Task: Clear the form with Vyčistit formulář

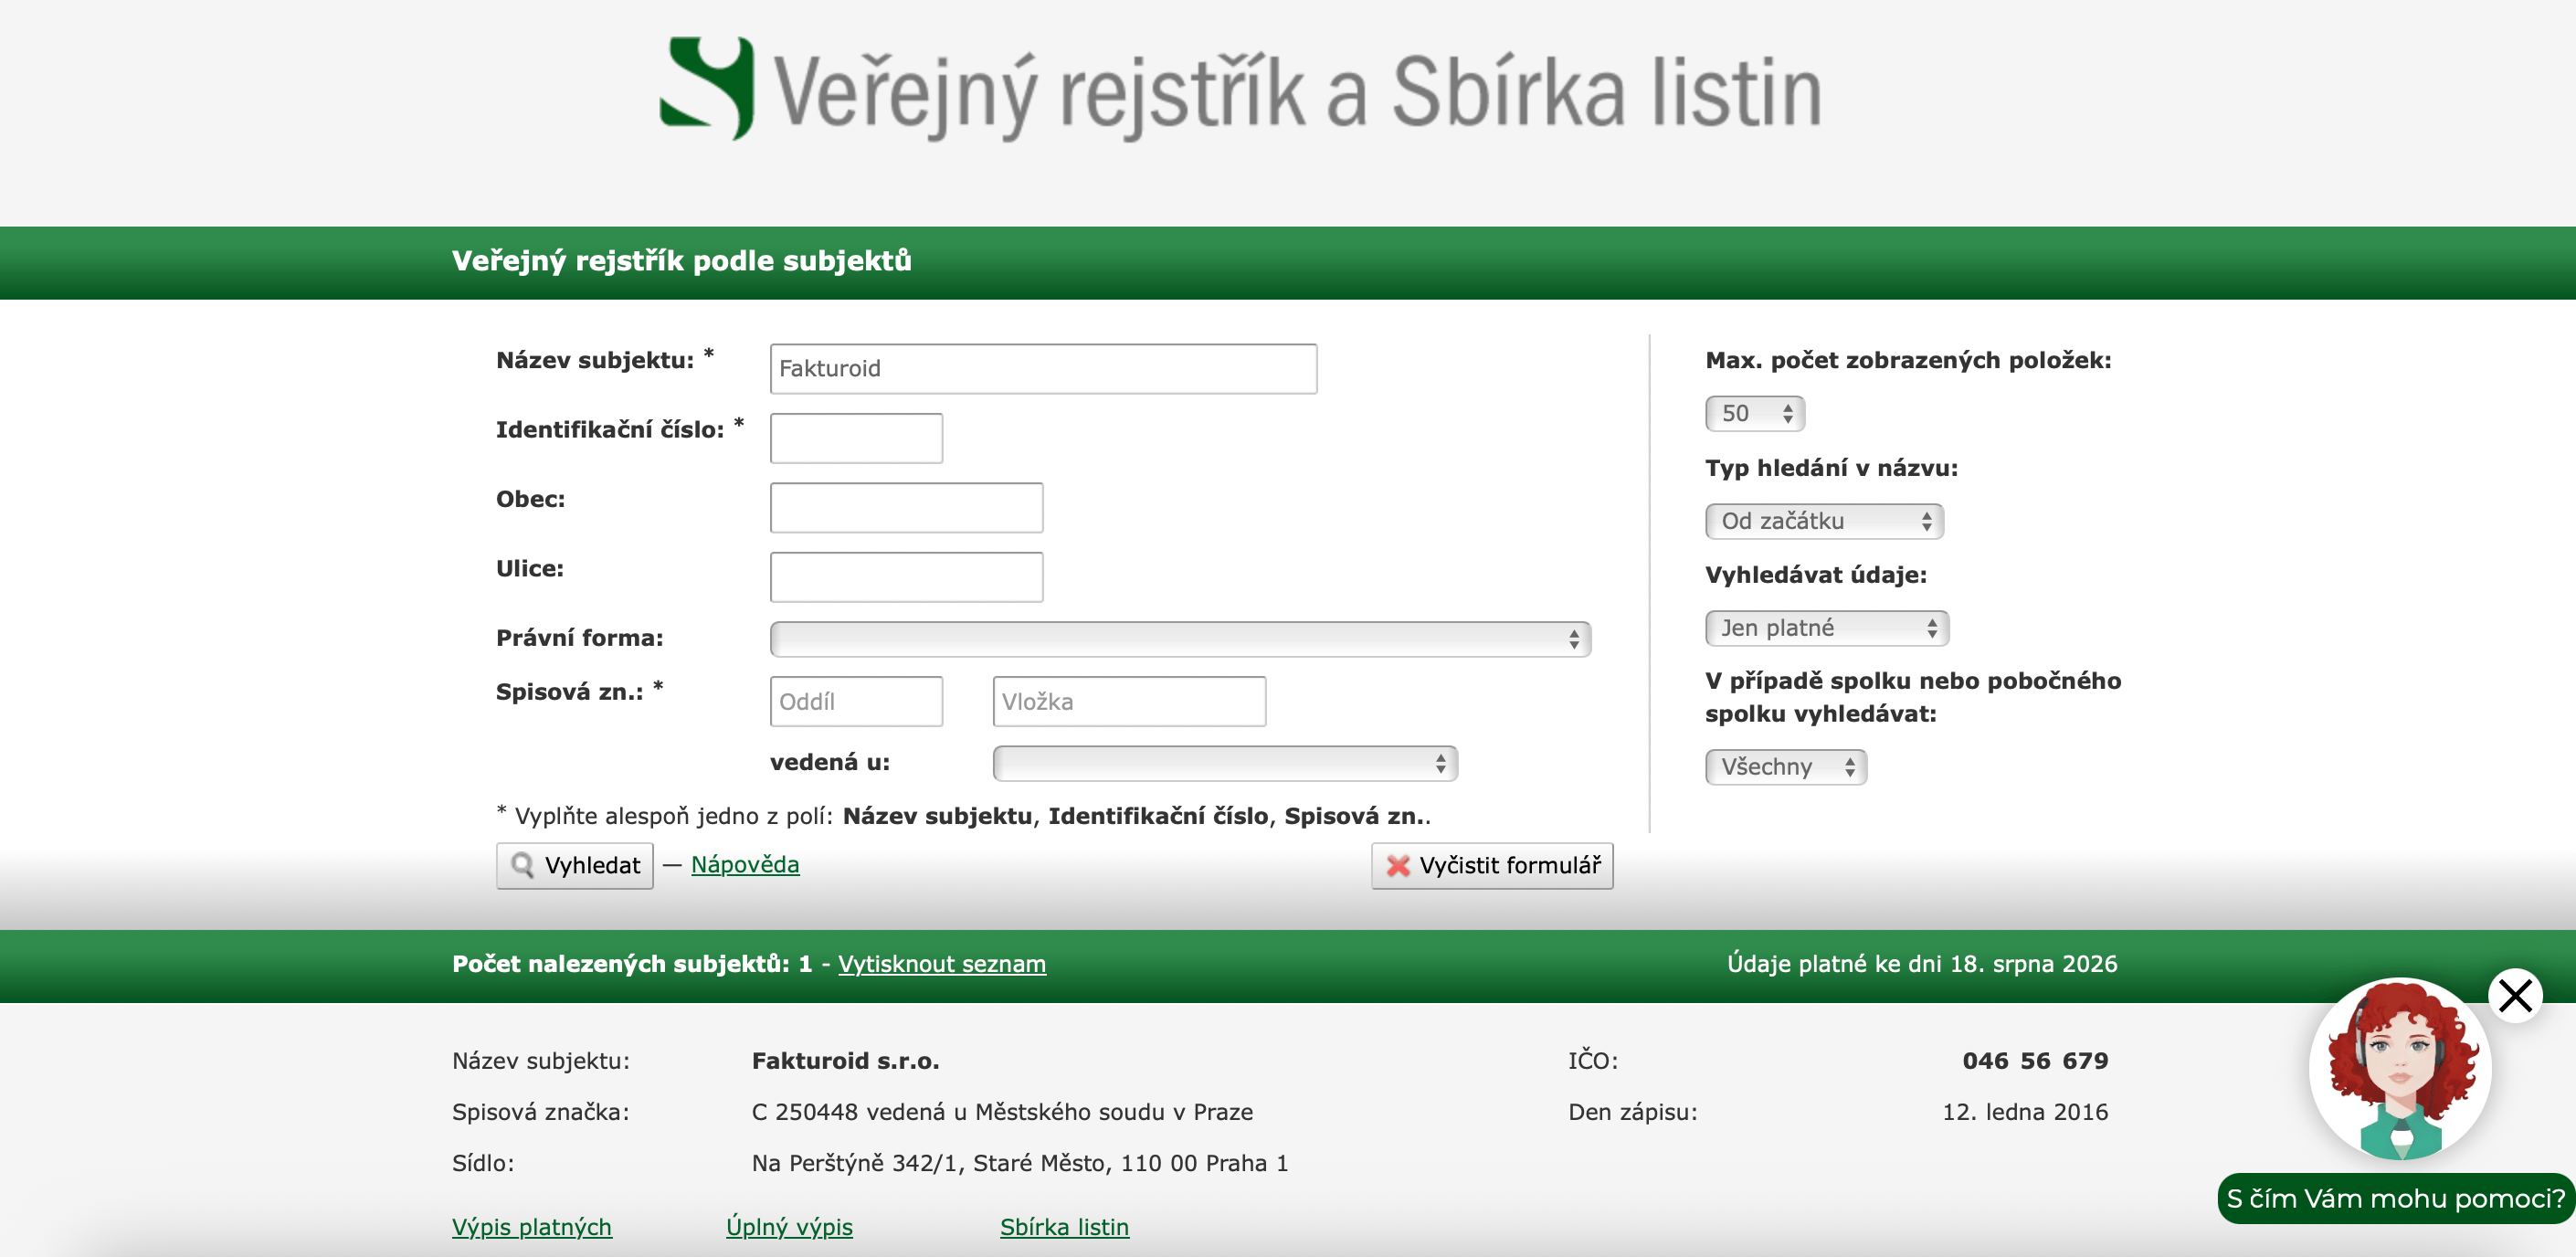Action: [1492, 865]
